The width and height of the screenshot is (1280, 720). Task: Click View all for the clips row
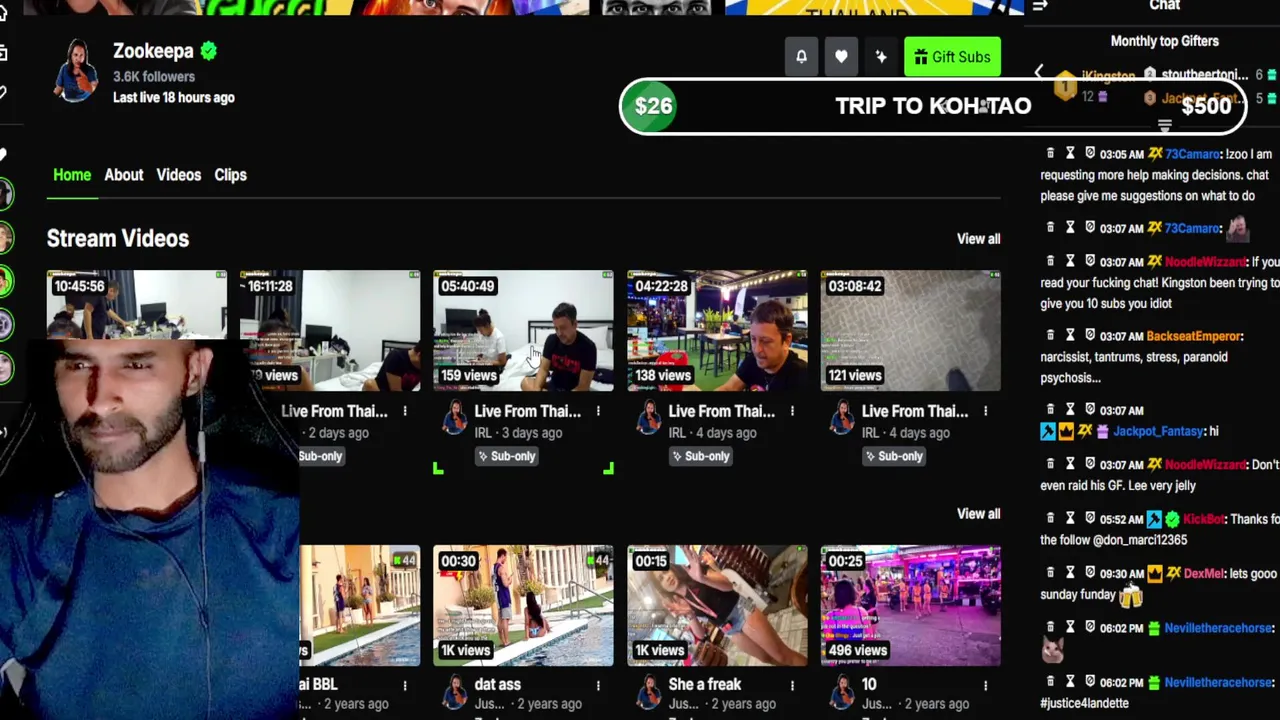coord(978,514)
